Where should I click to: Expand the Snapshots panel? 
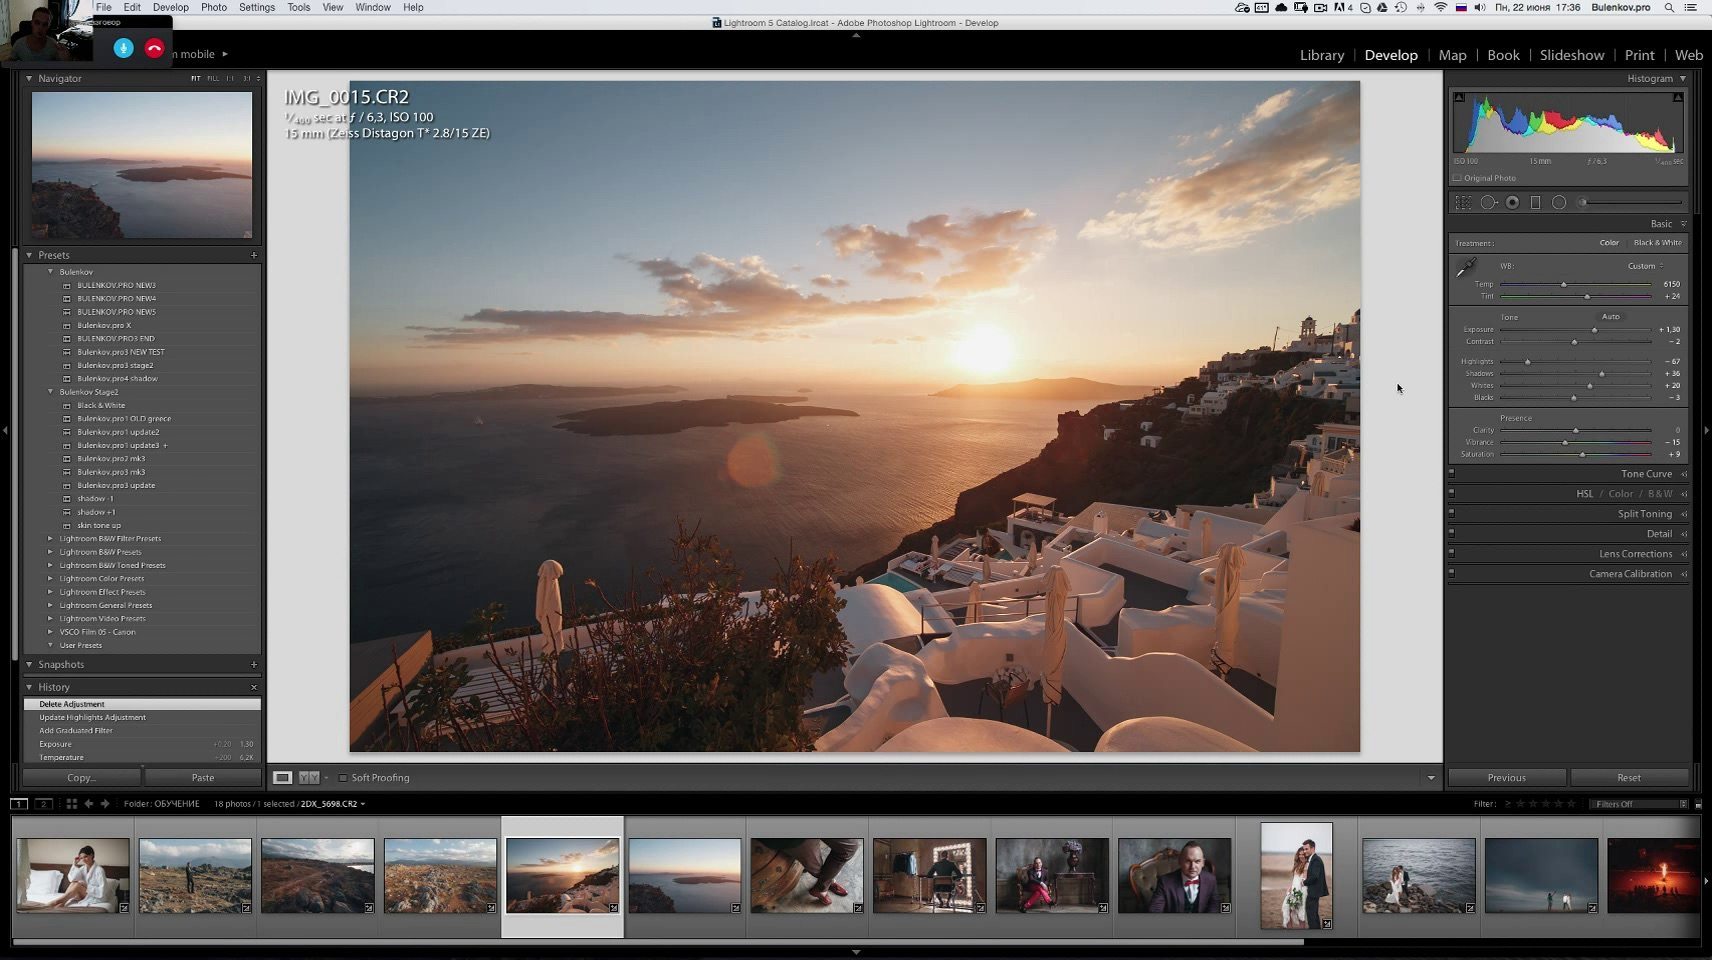coord(29,664)
